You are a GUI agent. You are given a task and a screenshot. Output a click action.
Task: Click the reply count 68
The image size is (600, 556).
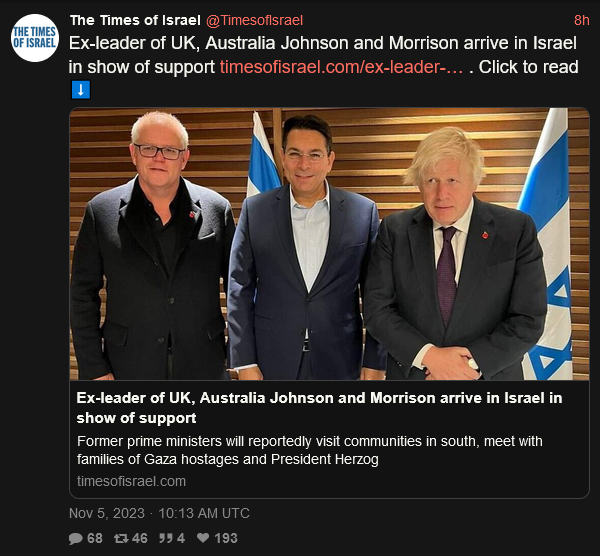(x=95, y=538)
